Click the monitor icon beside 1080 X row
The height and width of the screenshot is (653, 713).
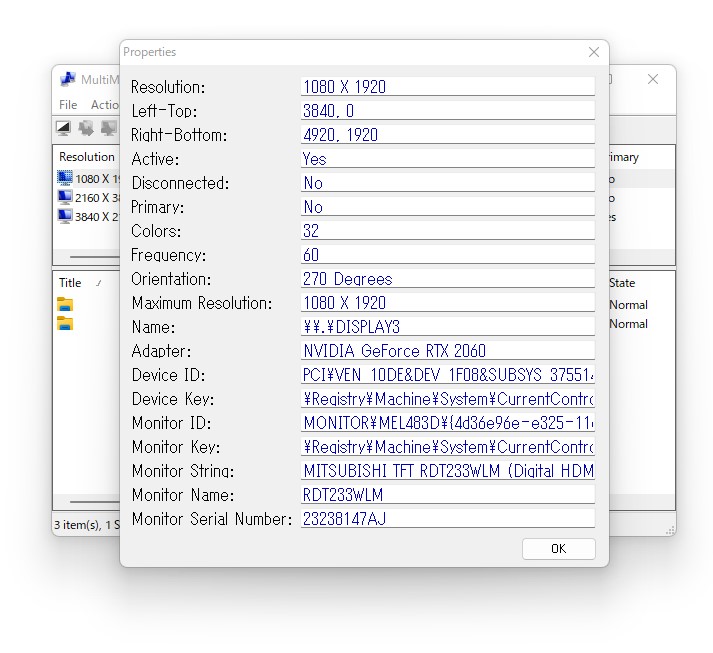65,178
